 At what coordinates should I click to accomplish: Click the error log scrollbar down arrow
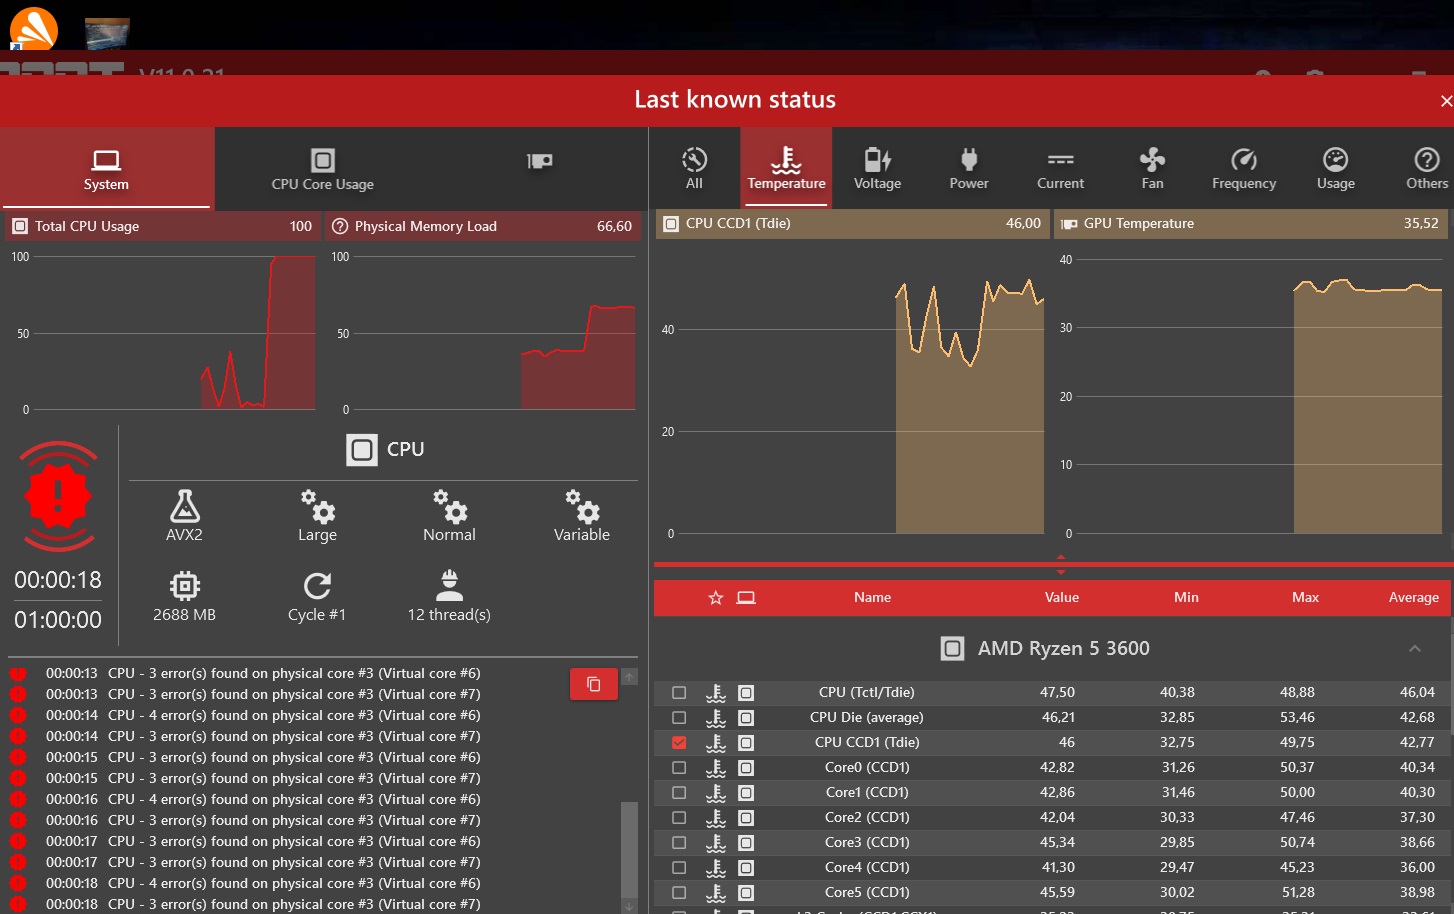629,906
